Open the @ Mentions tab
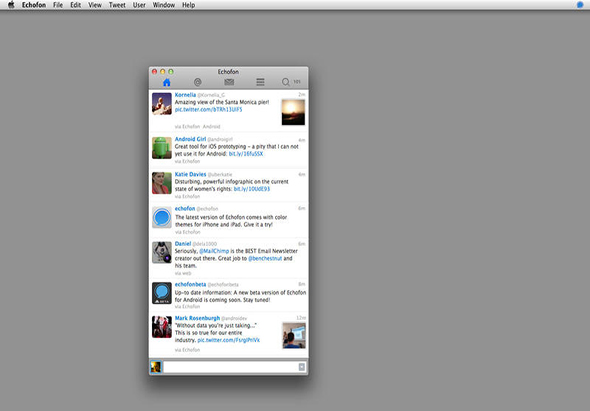The width and height of the screenshot is (590, 411). pyautogui.click(x=198, y=82)
